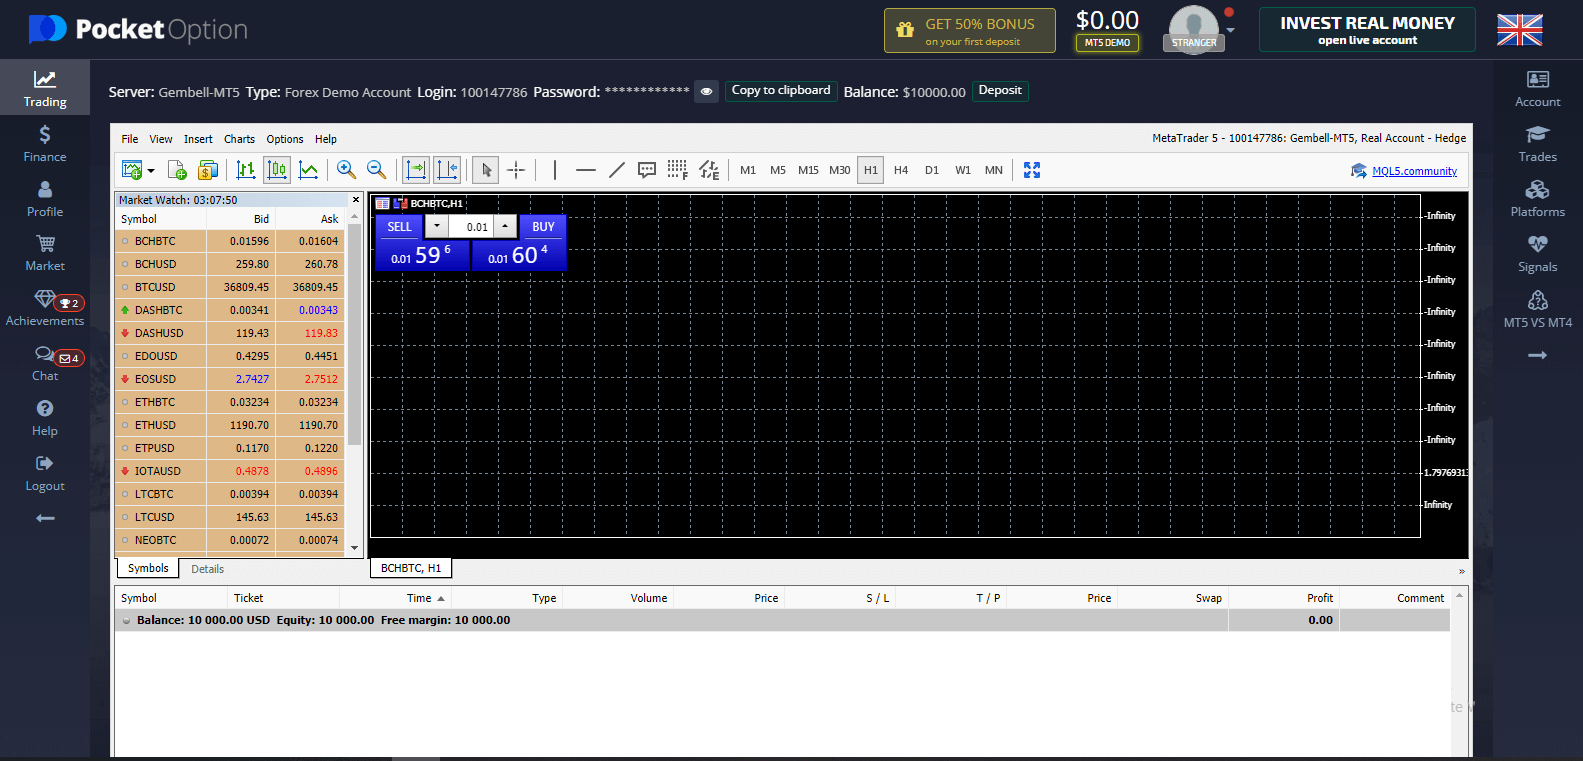The width and height of the screenshot is (1583, 761).
Task: Switch to Details tab in Market Watch
Action: click(x=208, y=569)
